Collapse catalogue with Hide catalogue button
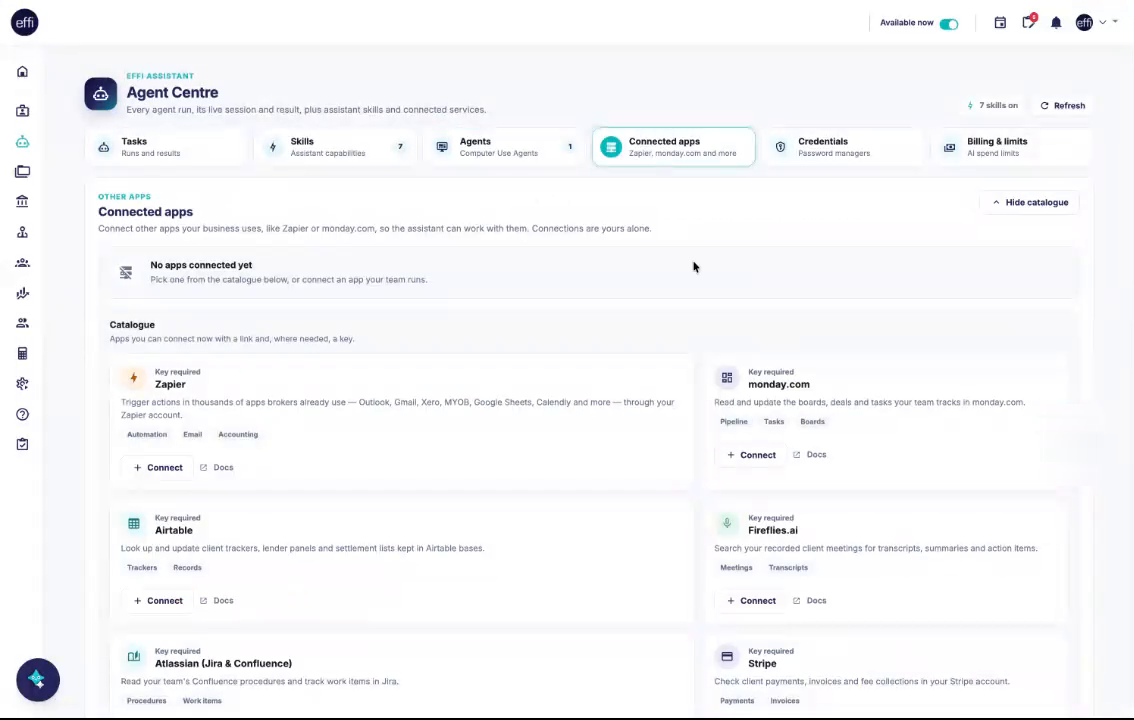This screenshot has height=720, width=1134. 1030,202
